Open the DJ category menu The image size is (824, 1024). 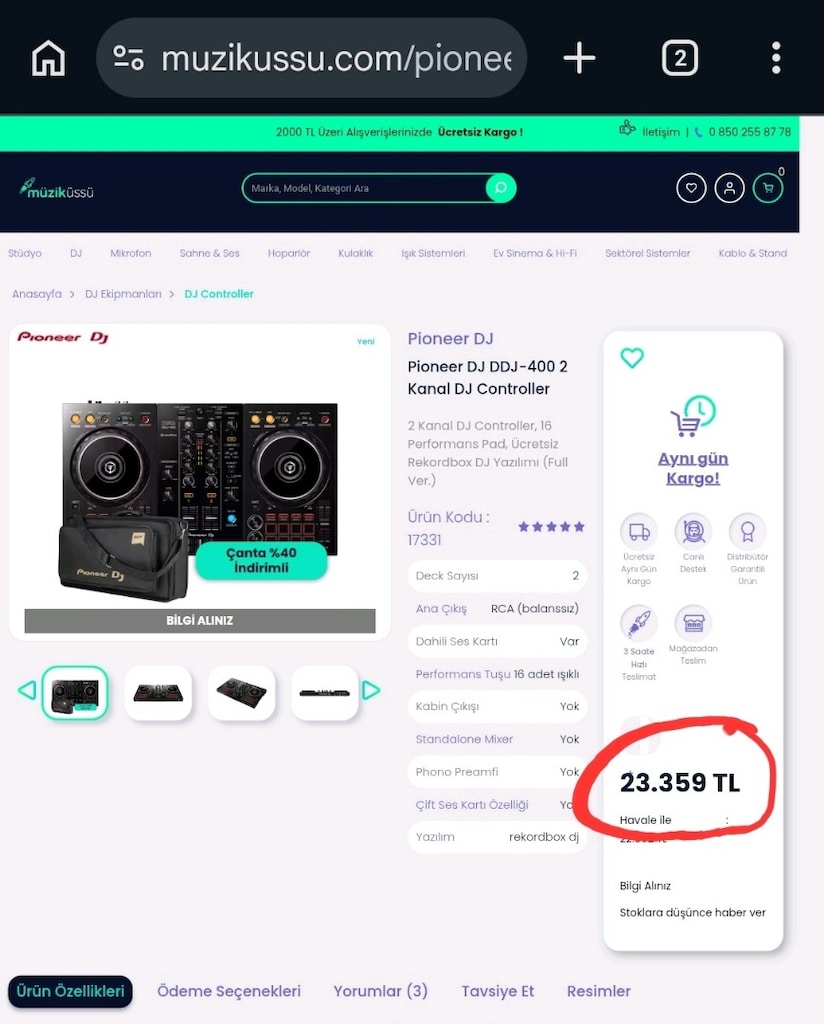[x=76, y=253]
